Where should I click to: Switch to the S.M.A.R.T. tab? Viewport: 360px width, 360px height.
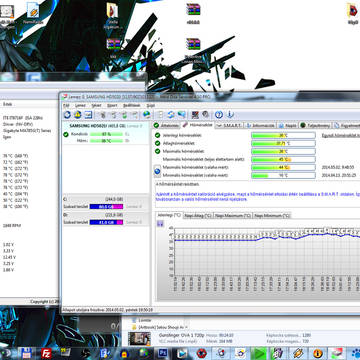229,125
